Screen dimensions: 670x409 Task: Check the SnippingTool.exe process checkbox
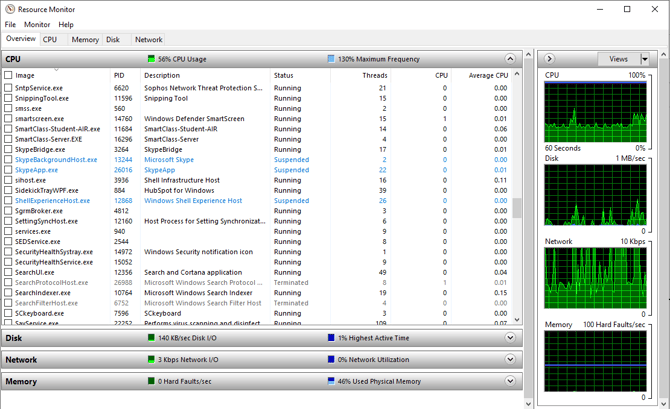pyautogui.click(x=8, y=99)
